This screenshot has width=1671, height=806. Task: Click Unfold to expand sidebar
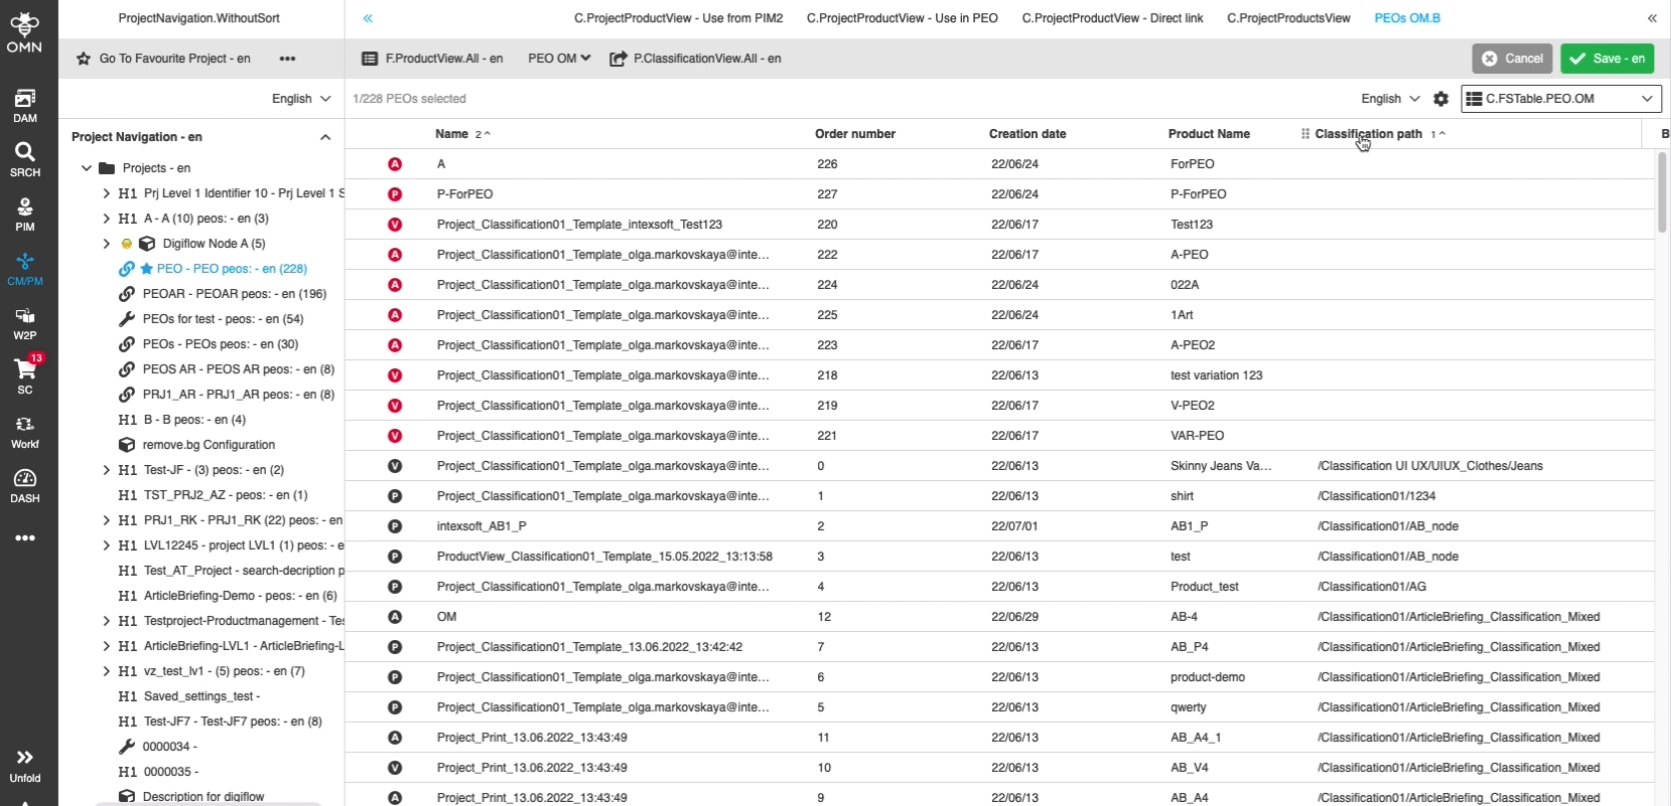point(25,765)
